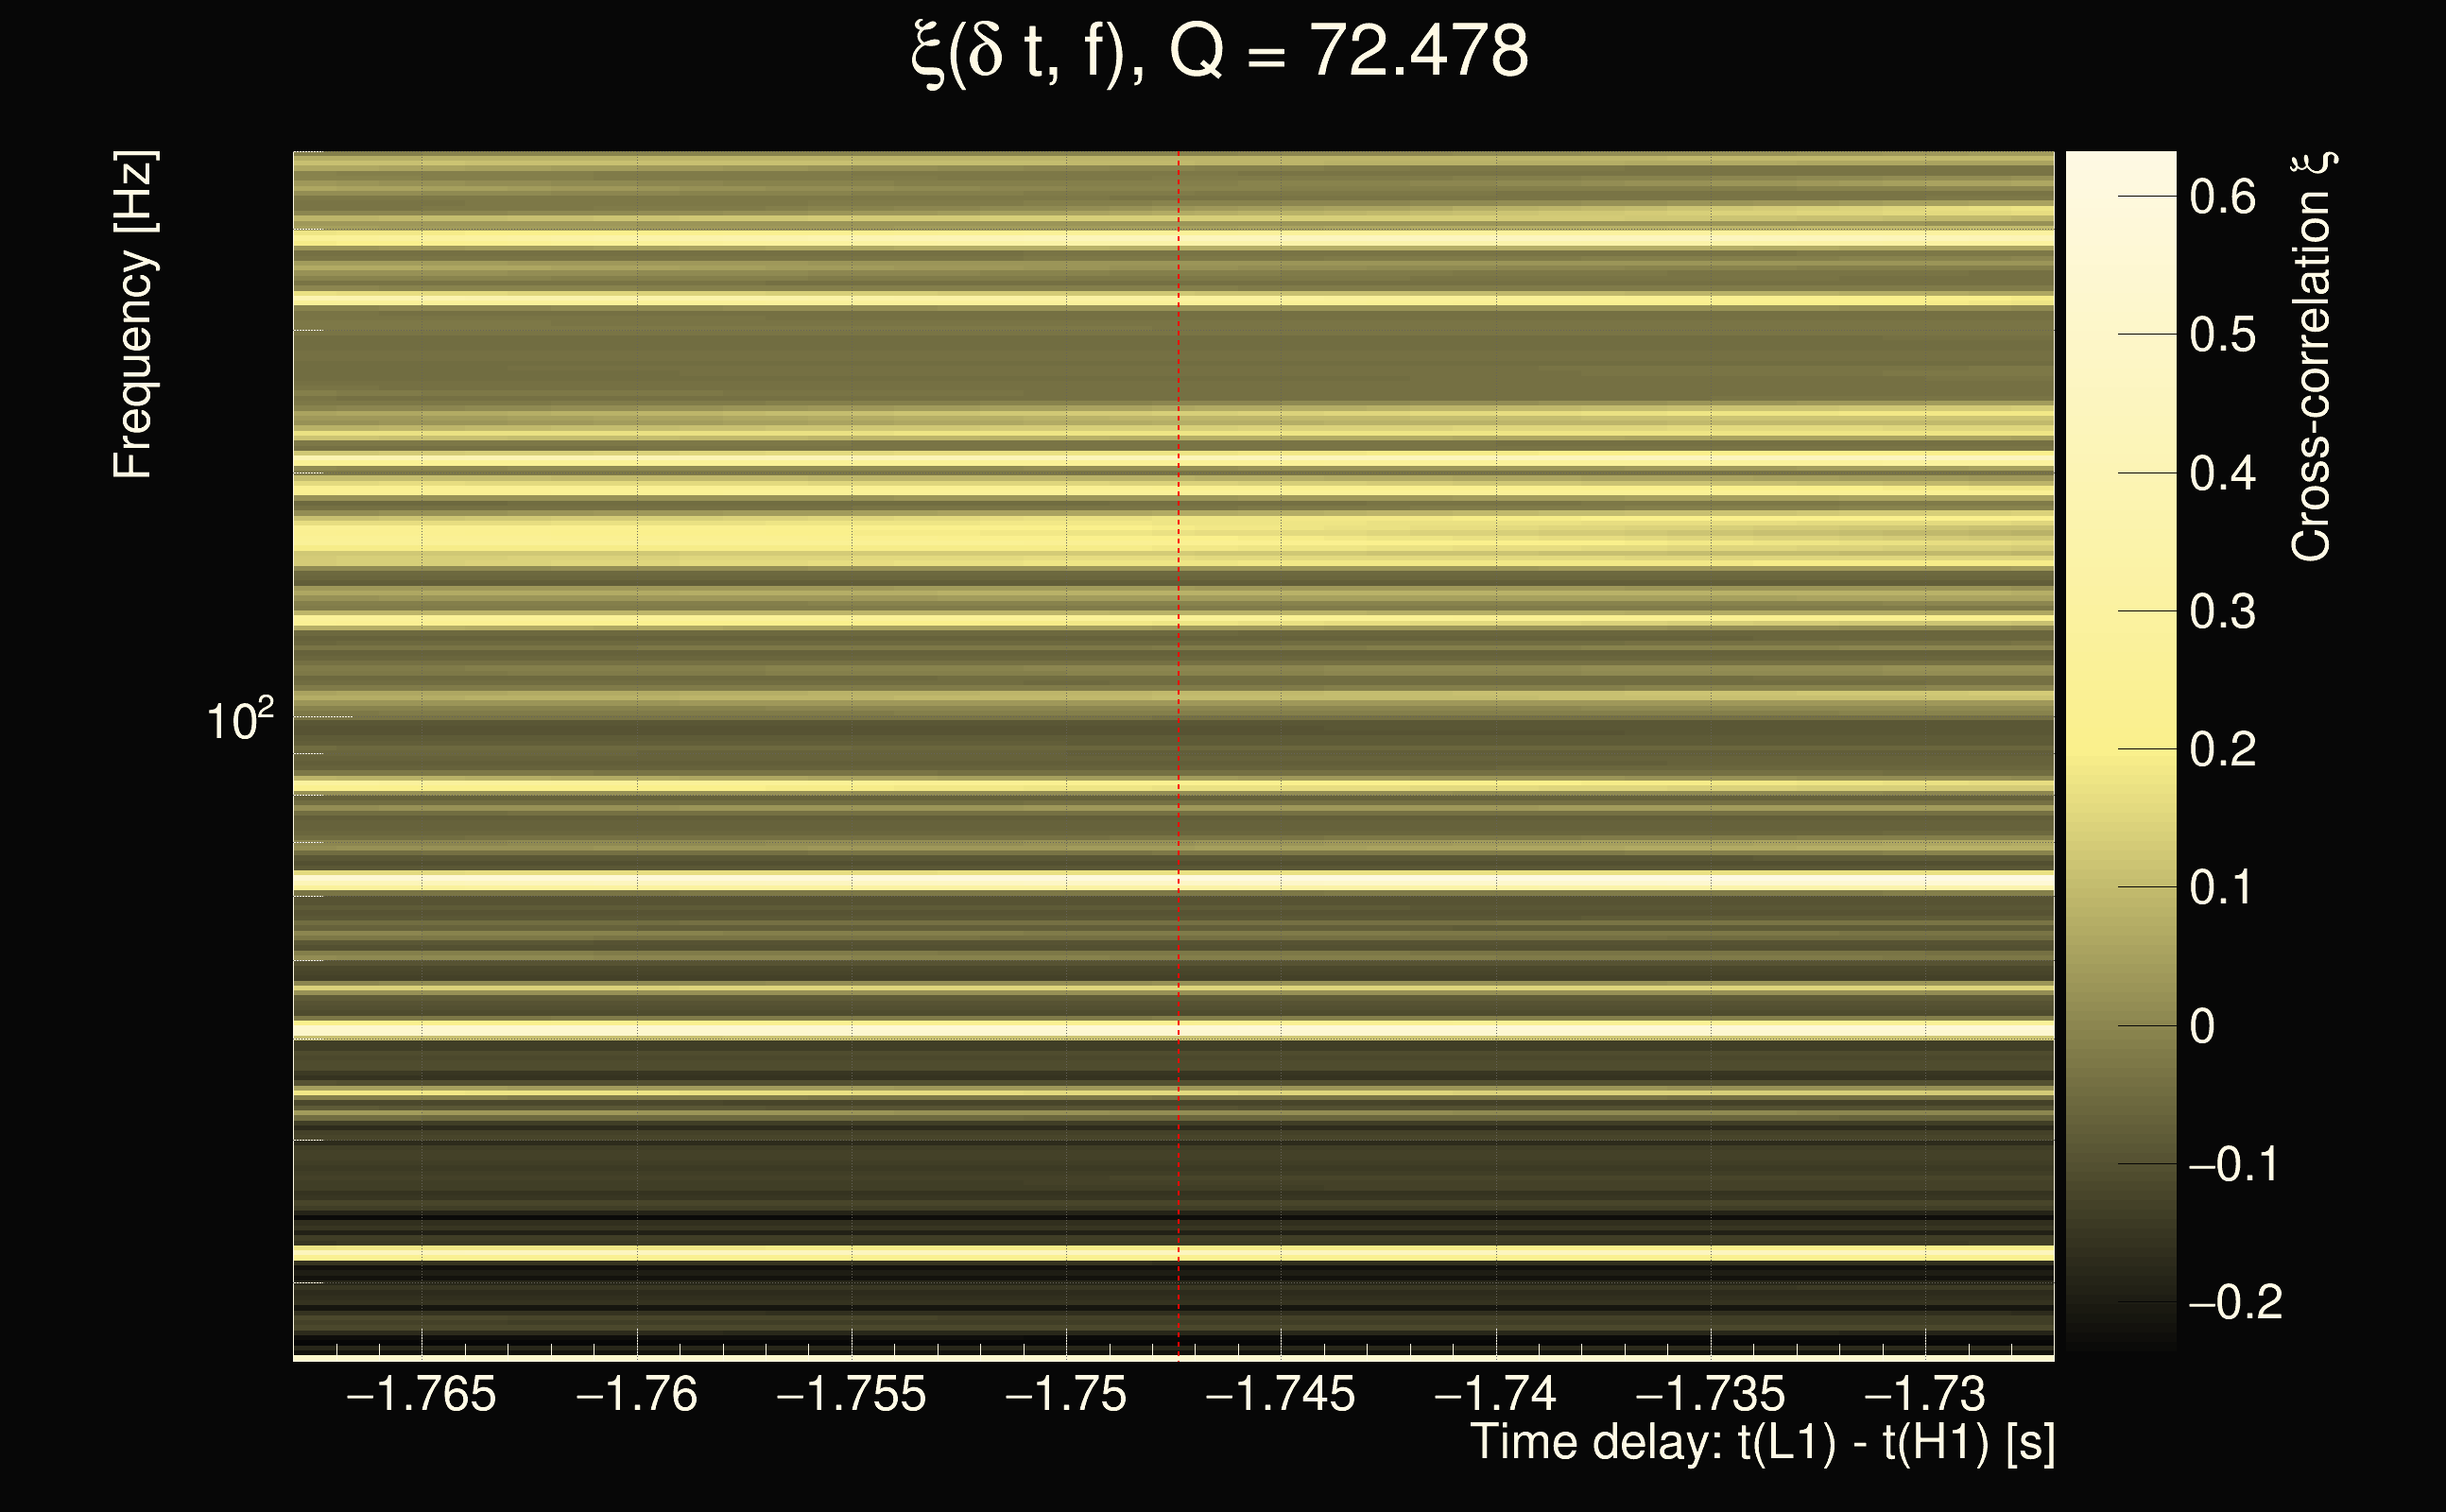Click the Time delay t(L1) - t(H1) axis label
This screenshot has width=2446, height=1512.
[x=1762, y=1443]
